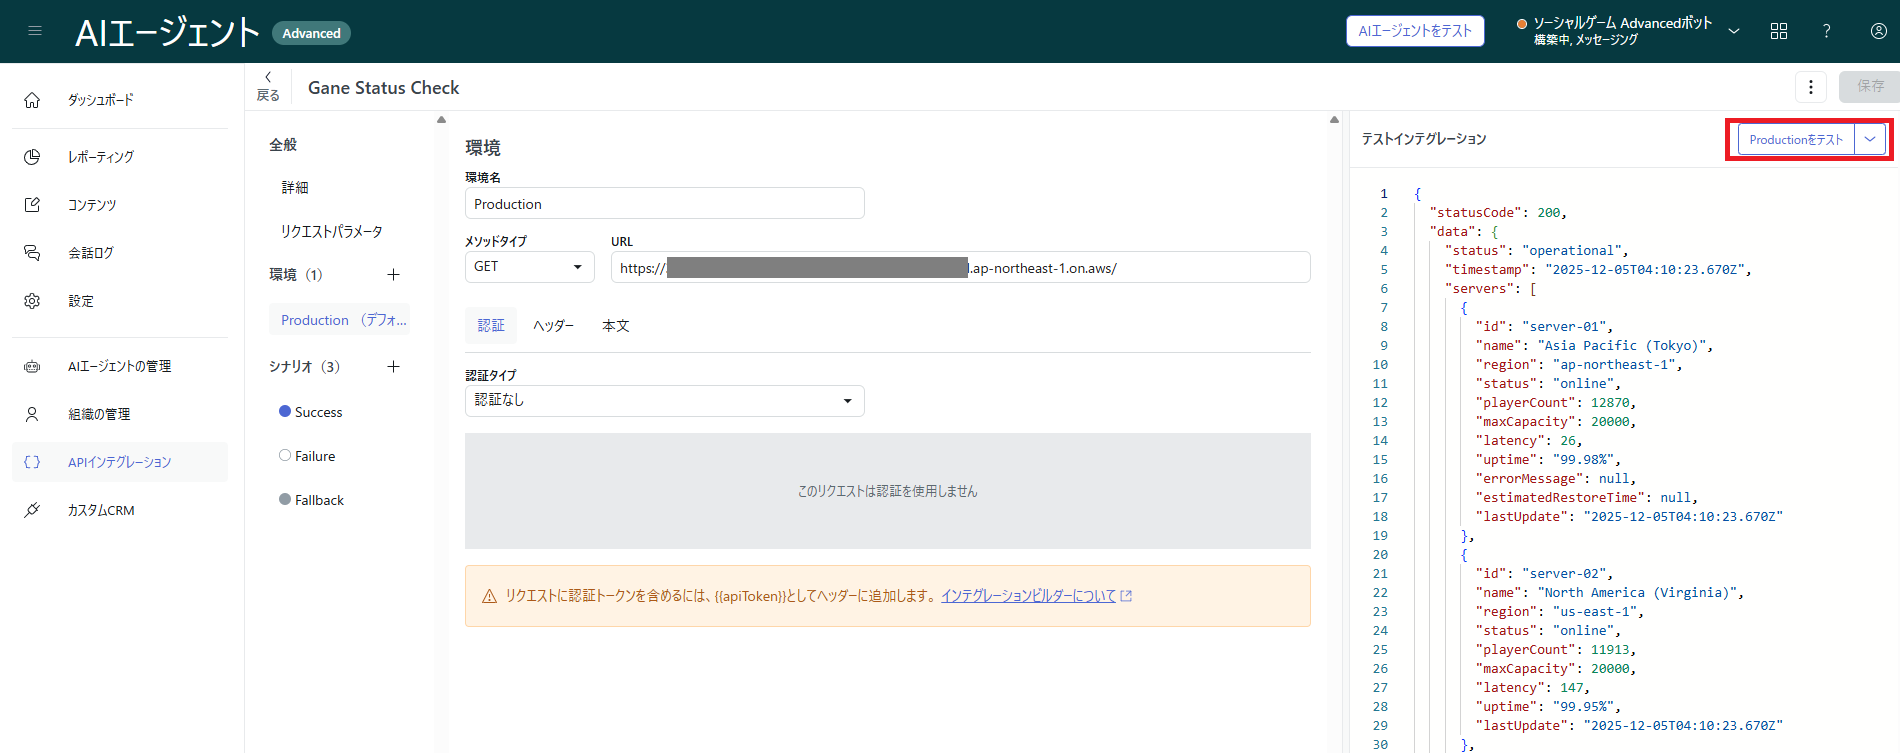Click the APIインテグレーション braces icon
1900x753 pixels.
32,462
